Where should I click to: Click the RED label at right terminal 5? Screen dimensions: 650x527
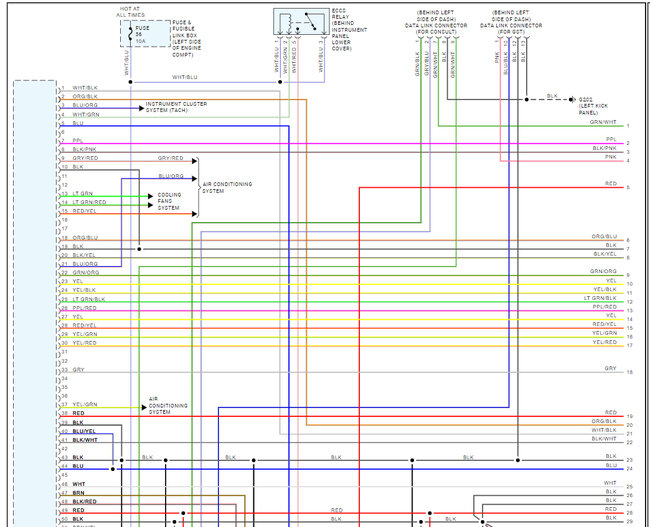click(x=611, y=183)
